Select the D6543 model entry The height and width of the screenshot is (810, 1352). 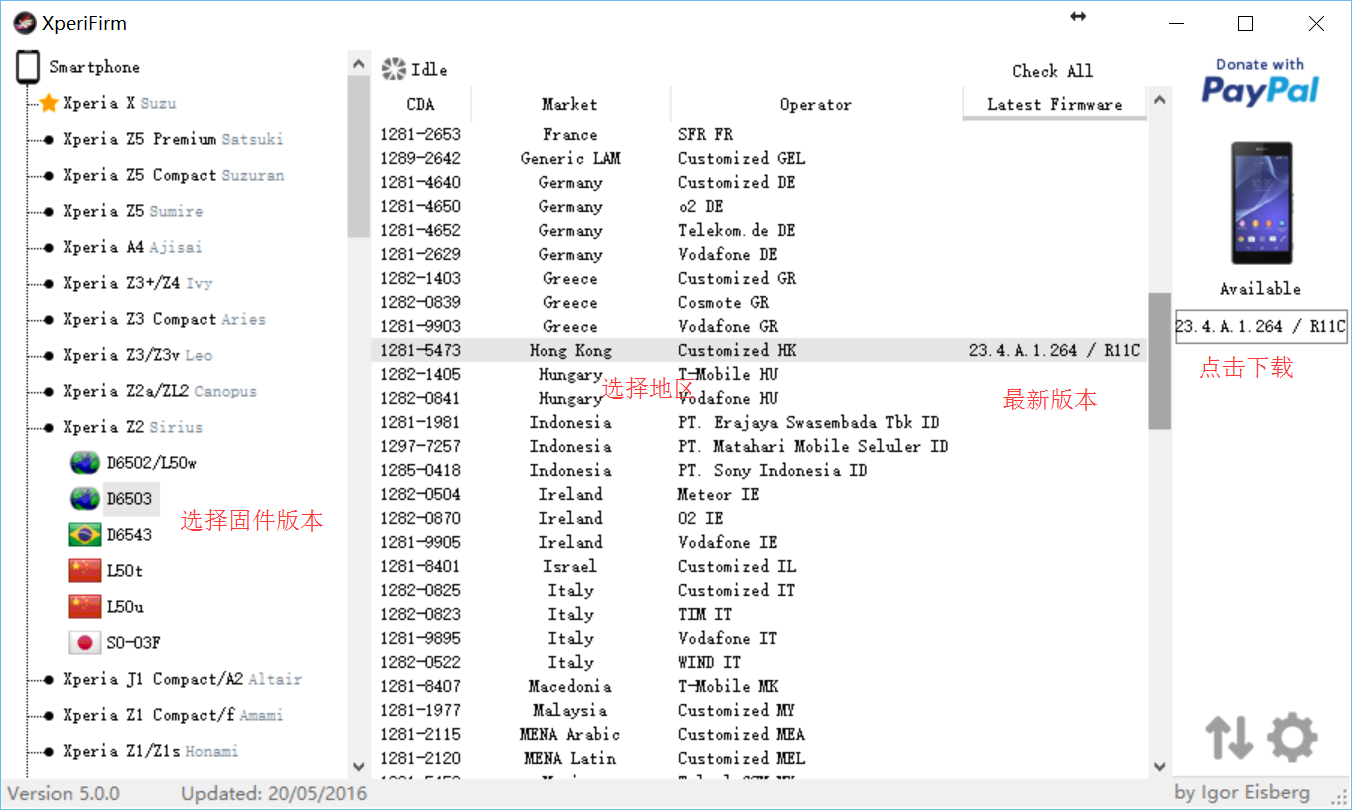[x=129, y=535]
